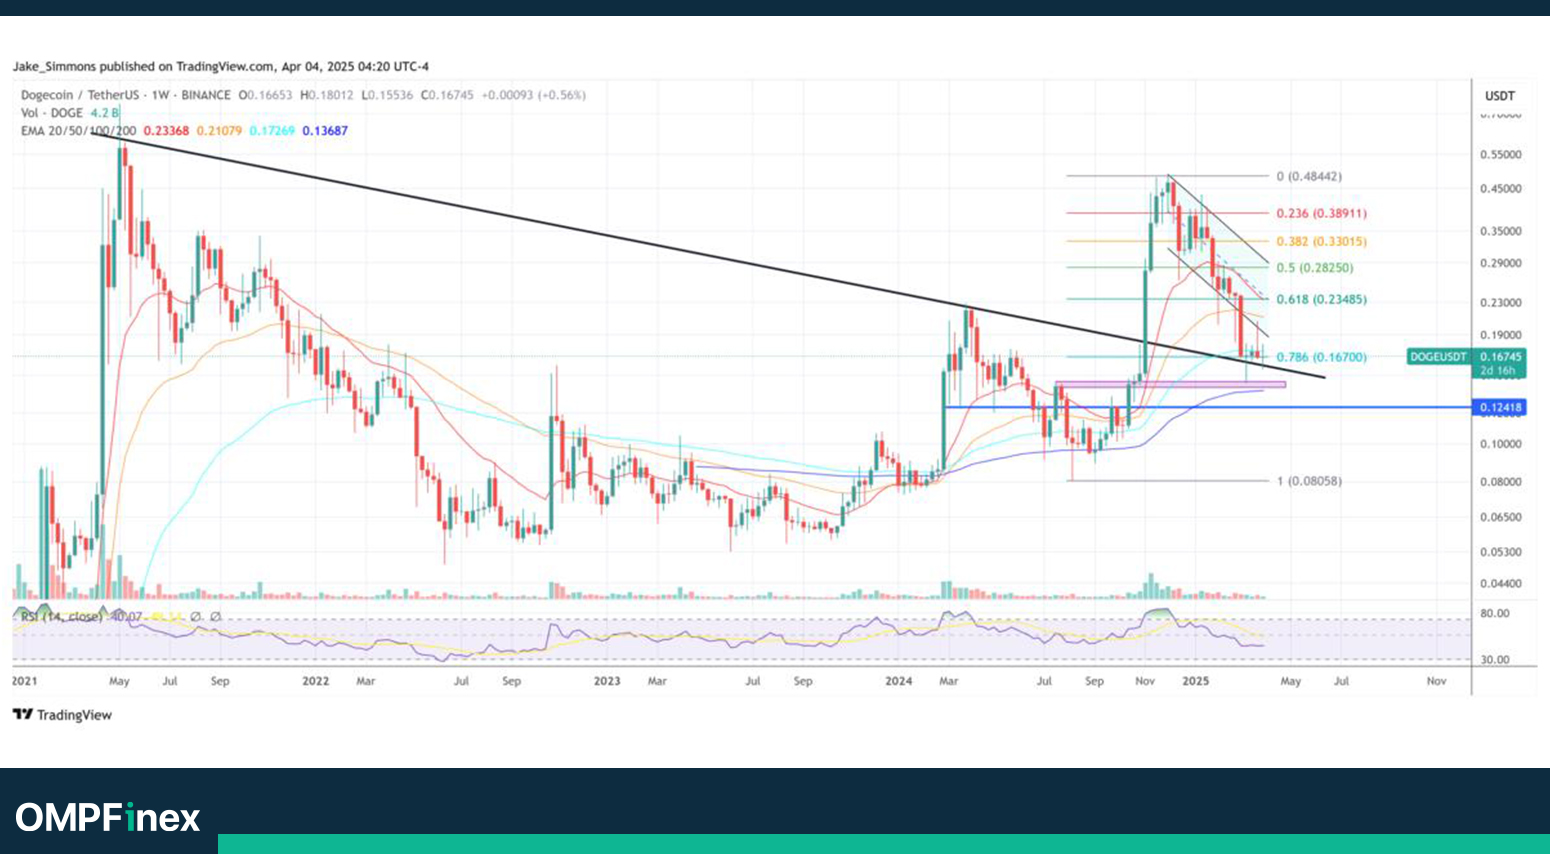
Task: Click the 0.23000 price axis label
Action: click(1500, 302)
